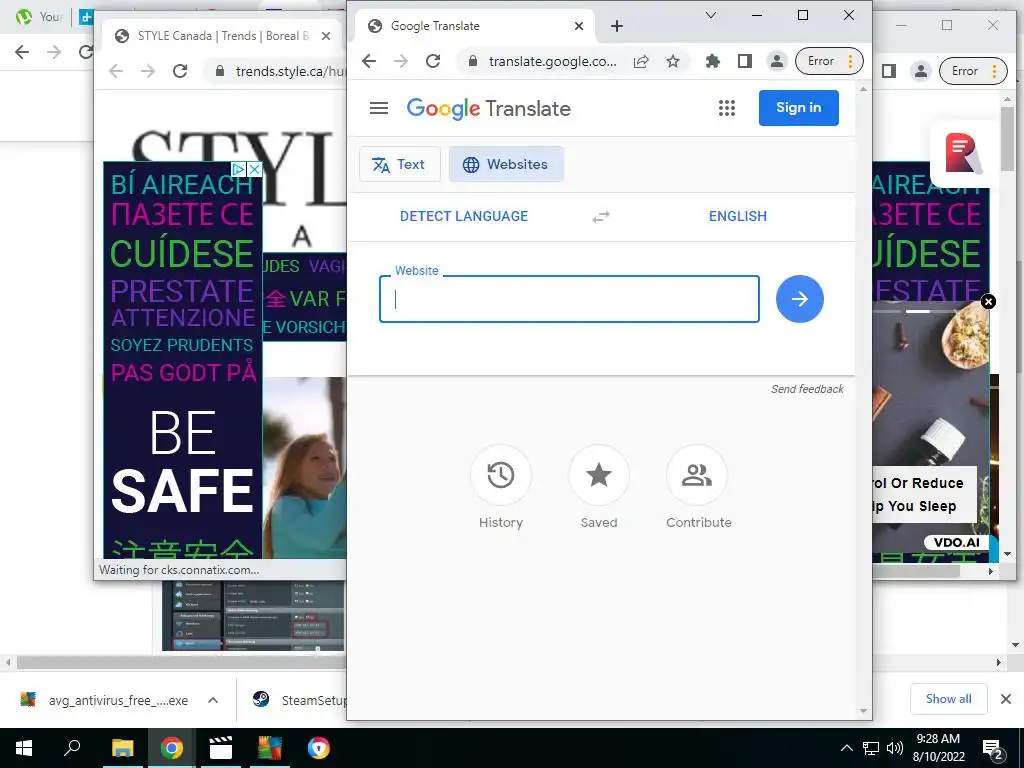Open tab search dropdown chevron

click(x=711, y=15)
